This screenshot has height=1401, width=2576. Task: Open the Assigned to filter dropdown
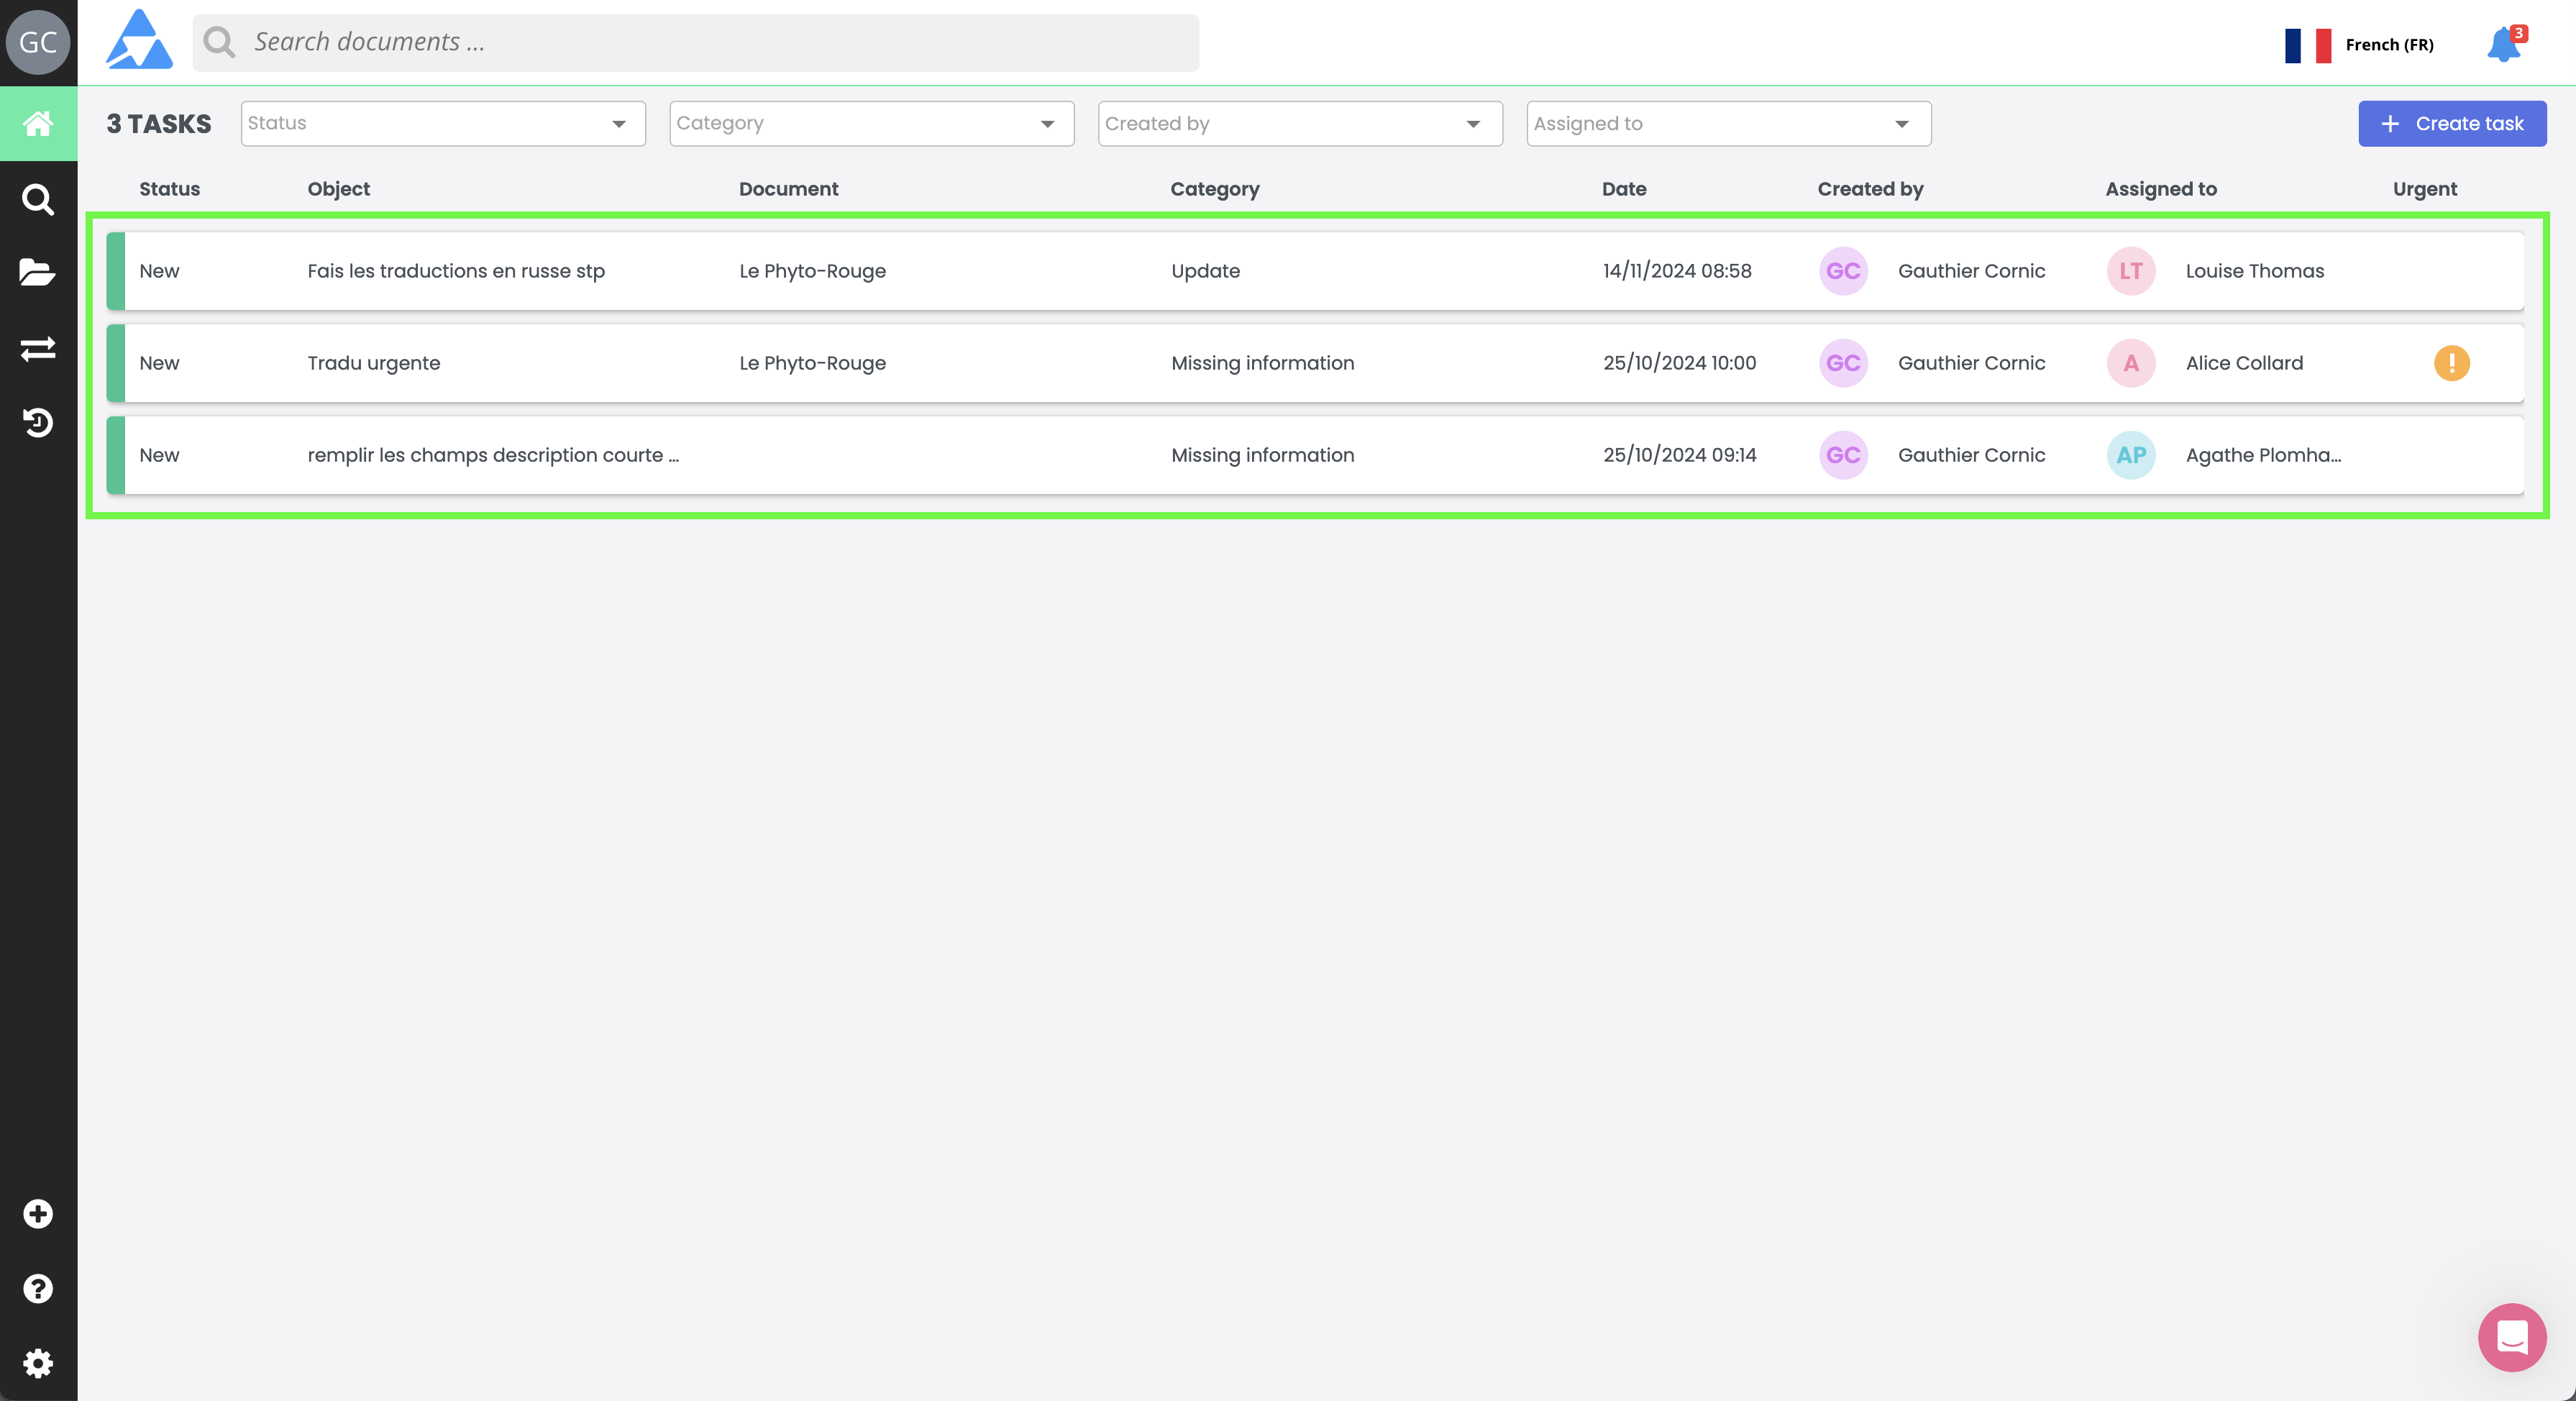pyautogui.click(x=1728, y=124)
